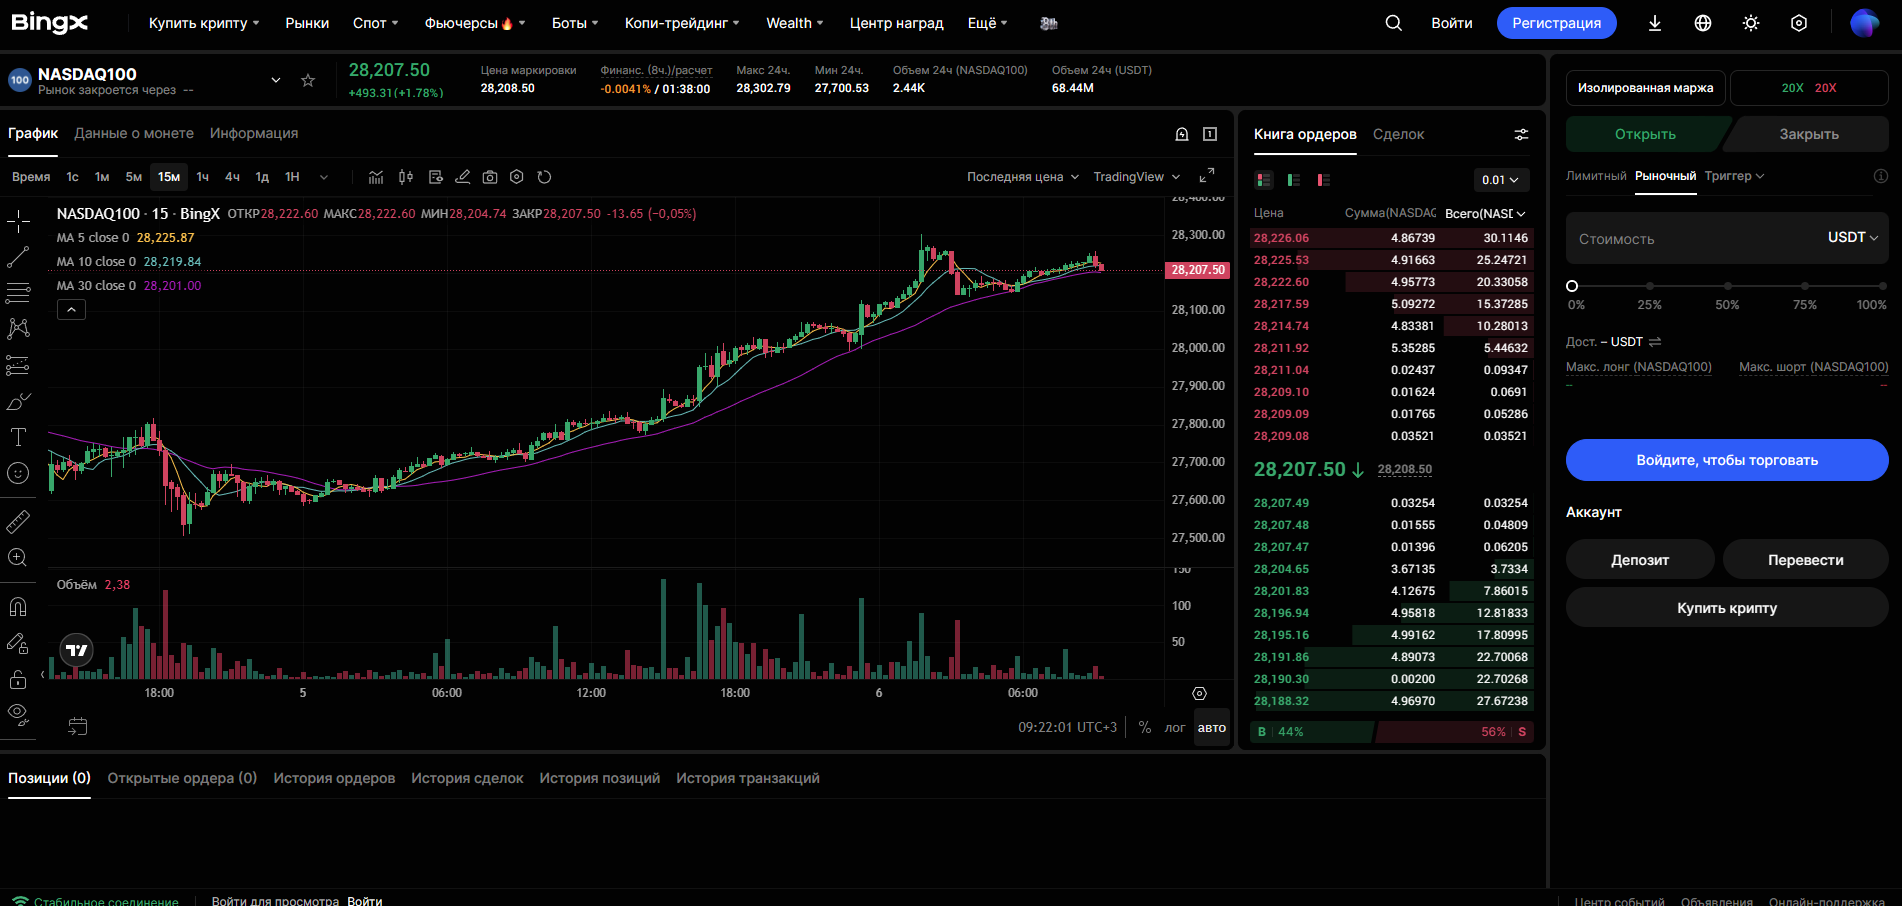Select the Закрыть position mode
The width and height of the screenshot is (1902, 906).
[x=1809, y=134]
